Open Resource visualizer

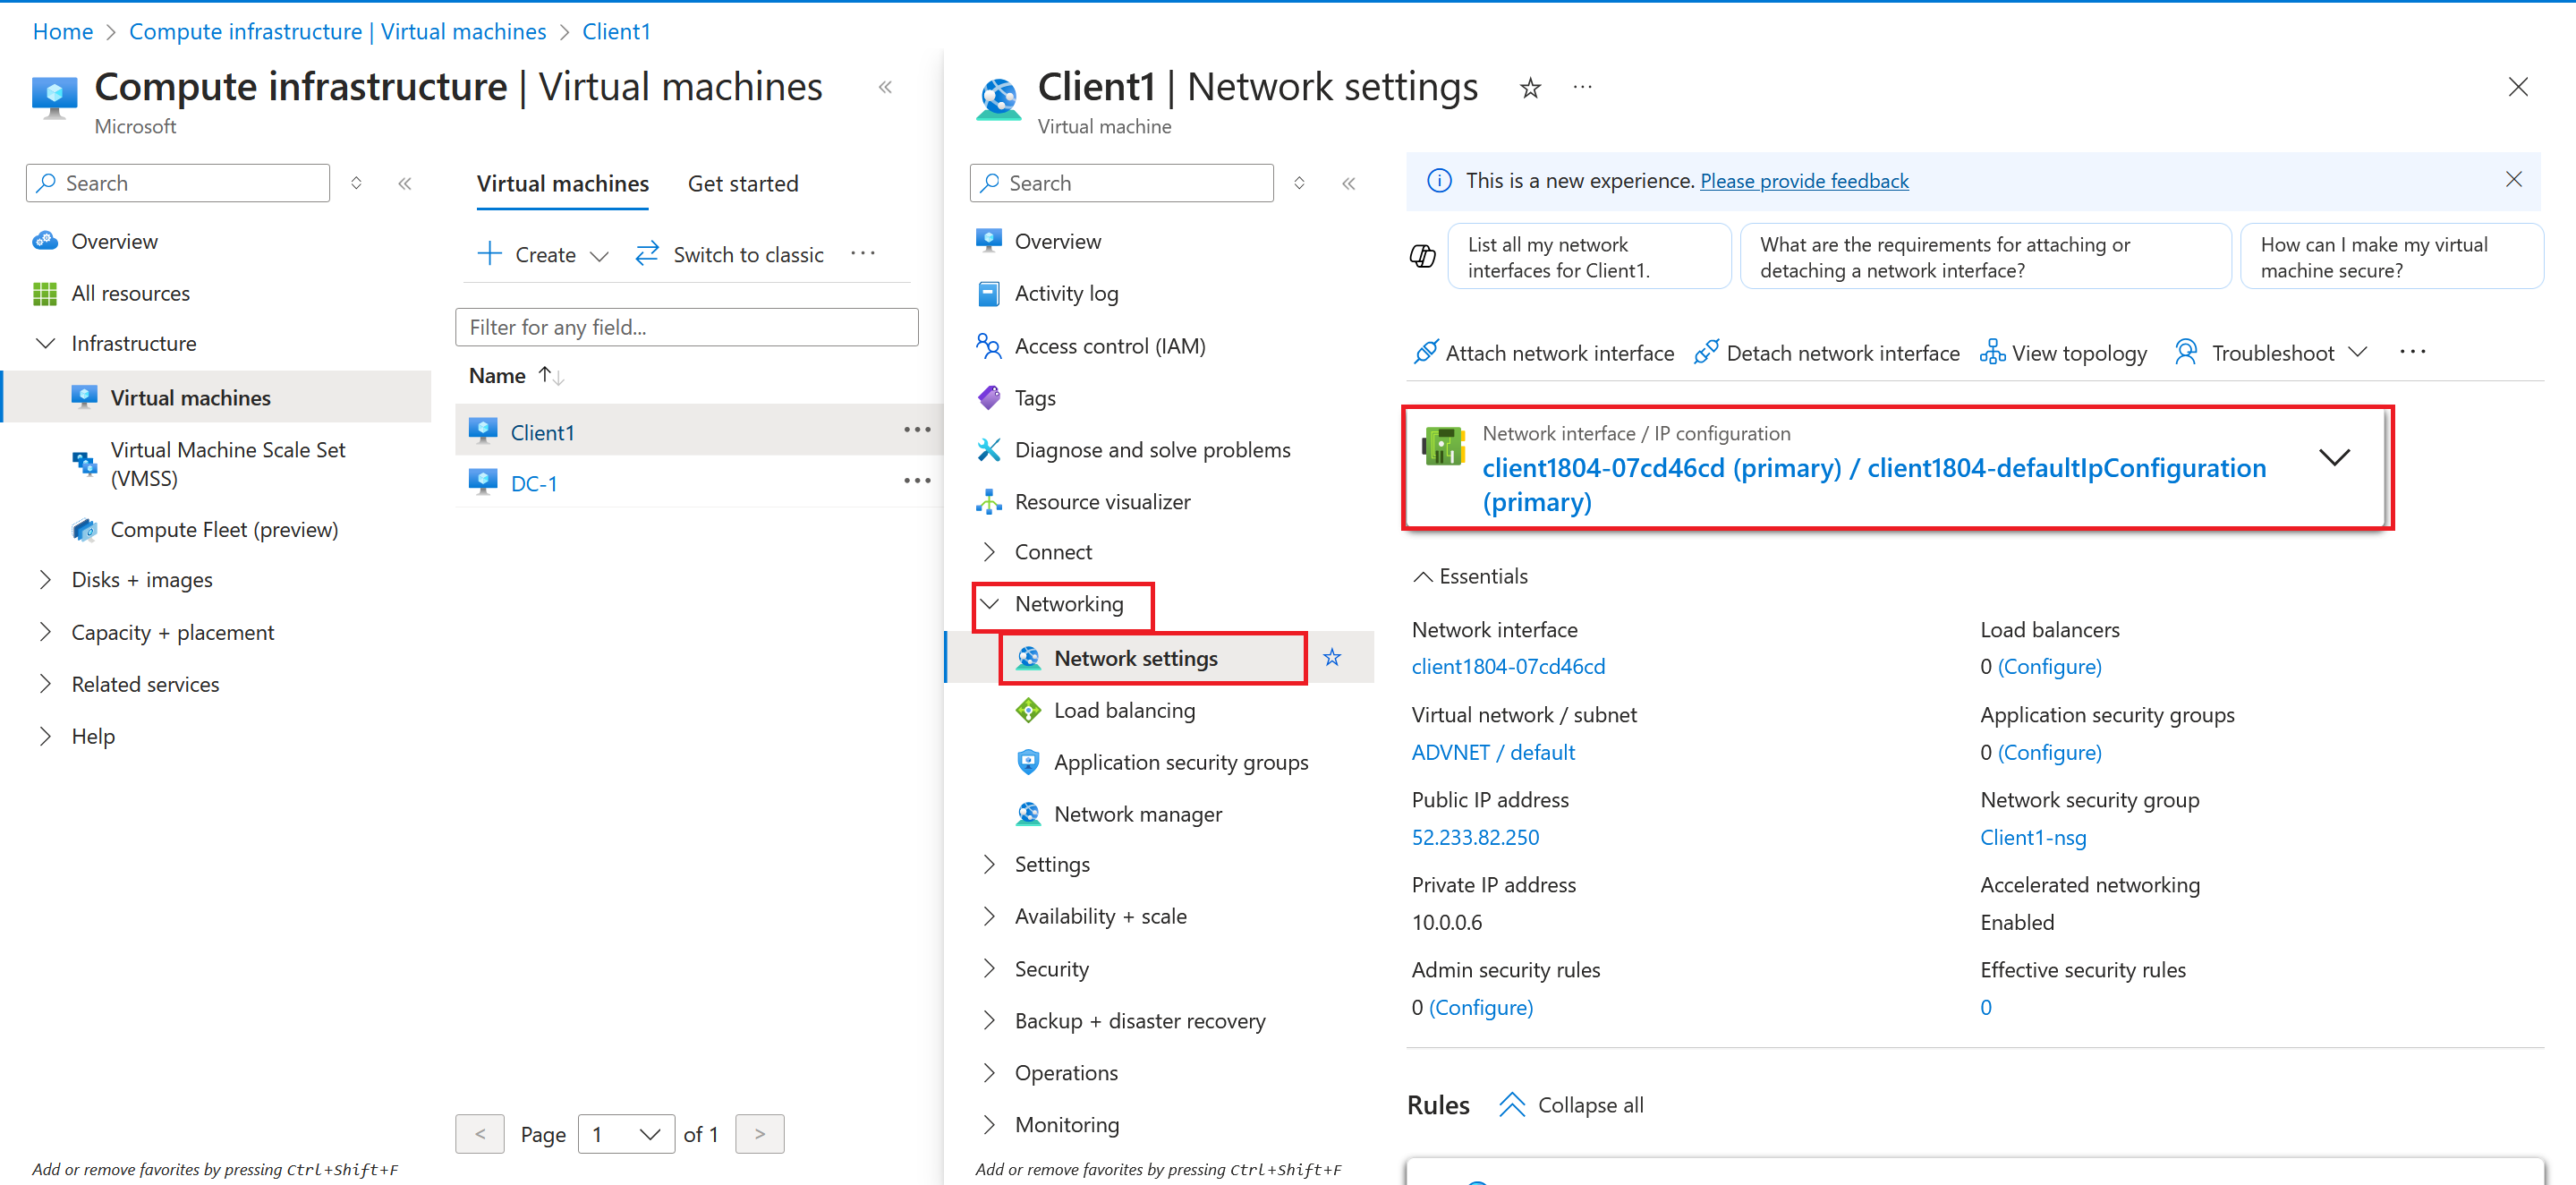coord(1102,502)
